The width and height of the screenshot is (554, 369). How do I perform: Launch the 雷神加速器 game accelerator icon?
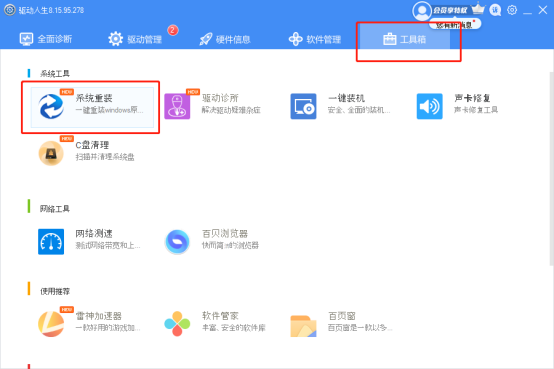pos(51,324)
